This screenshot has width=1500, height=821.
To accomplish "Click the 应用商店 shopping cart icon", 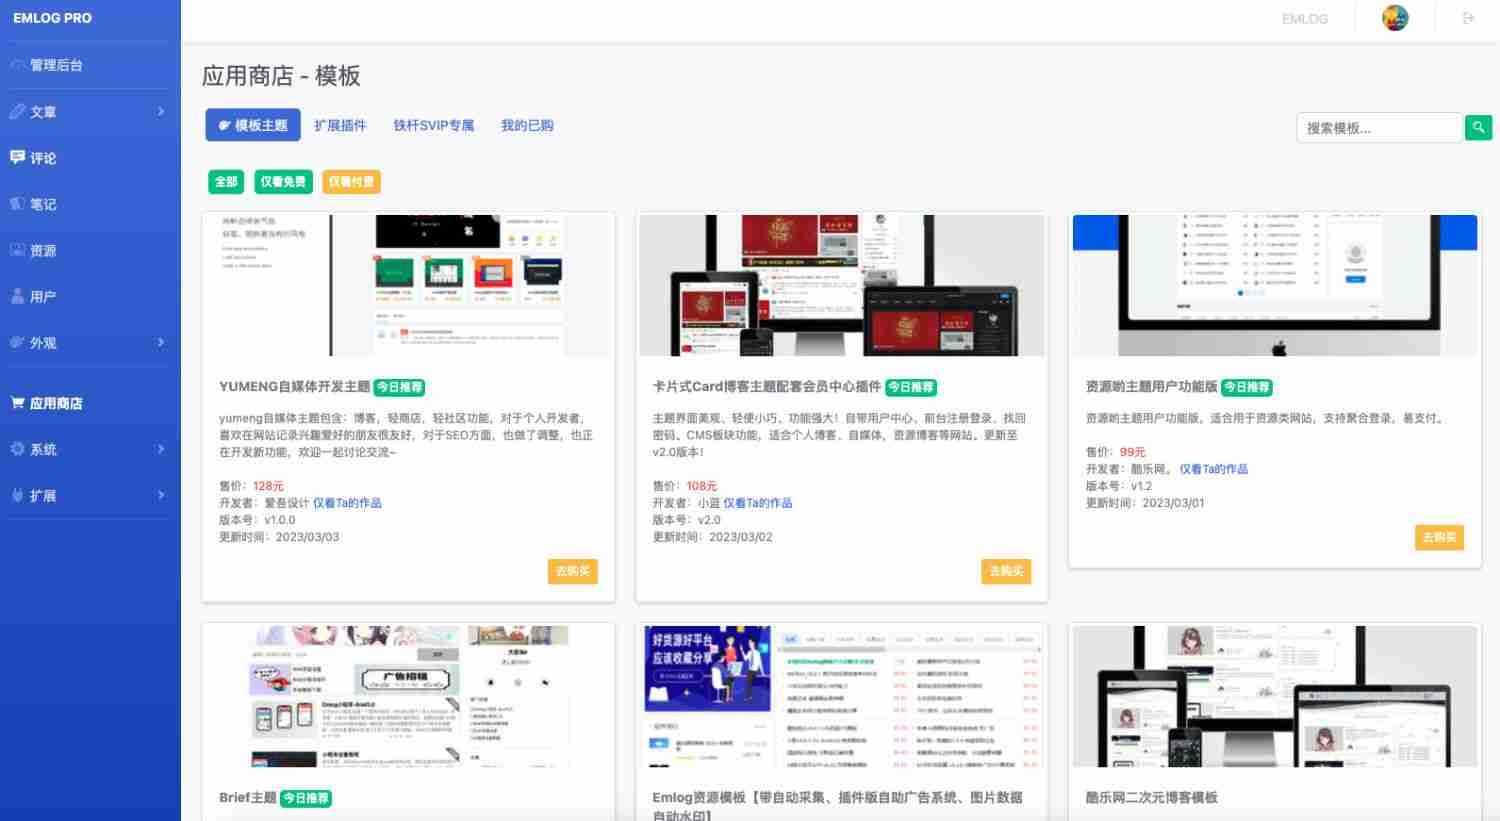I will [15, 403].
